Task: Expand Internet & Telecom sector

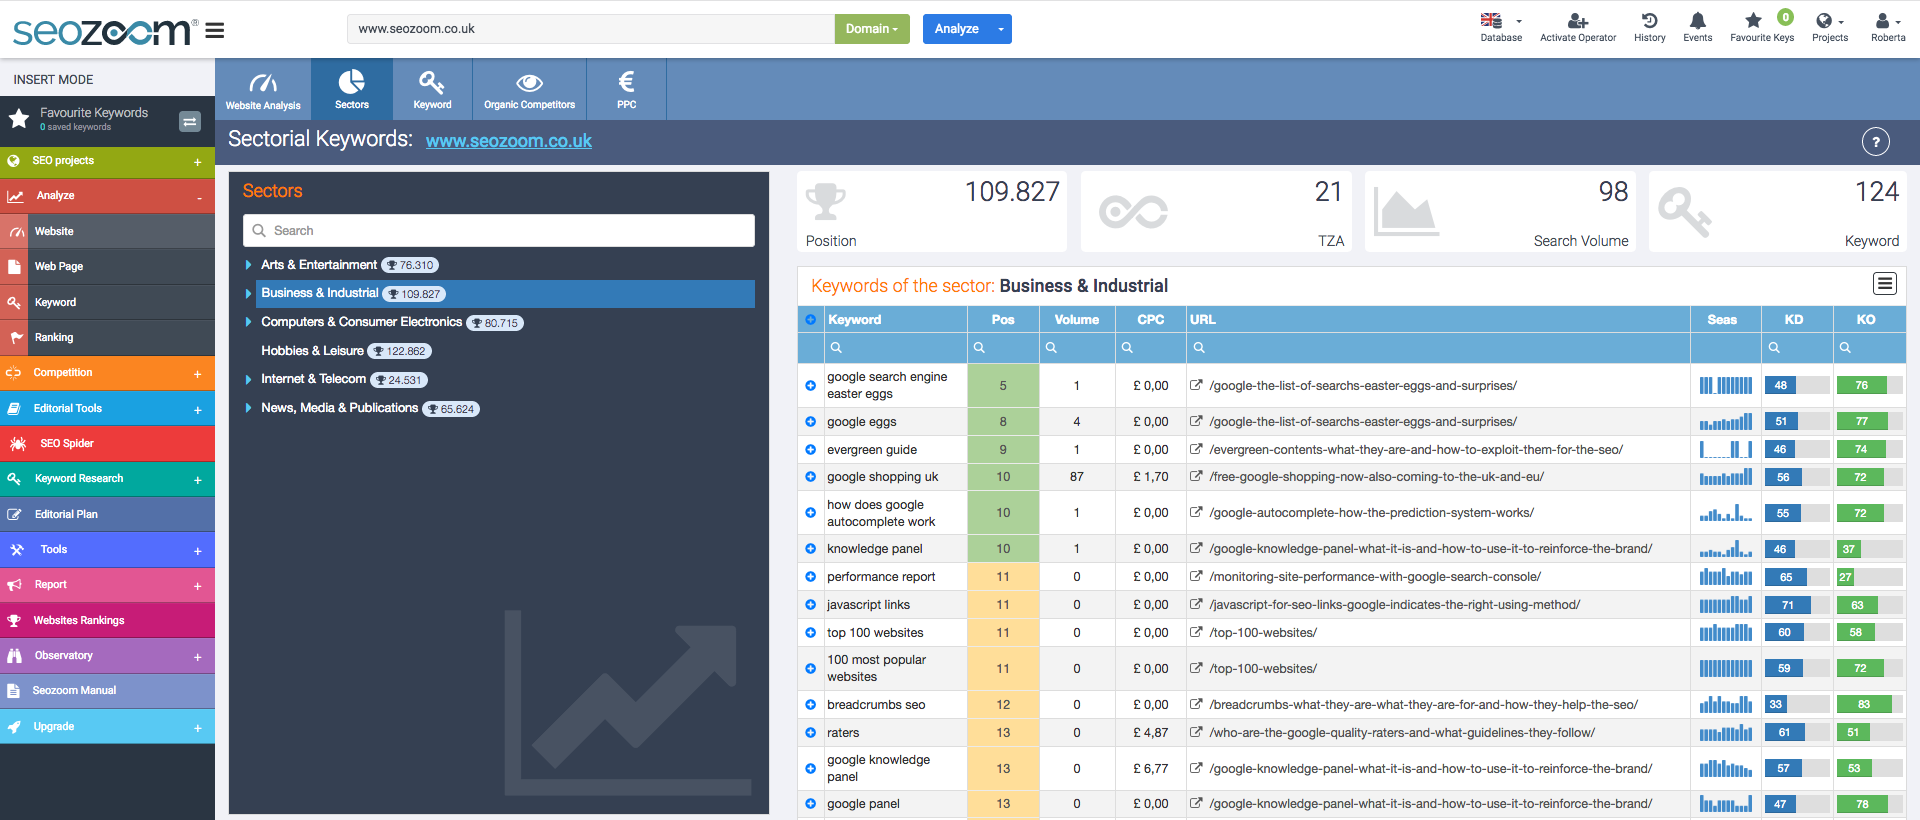Action: click(248, 379)
